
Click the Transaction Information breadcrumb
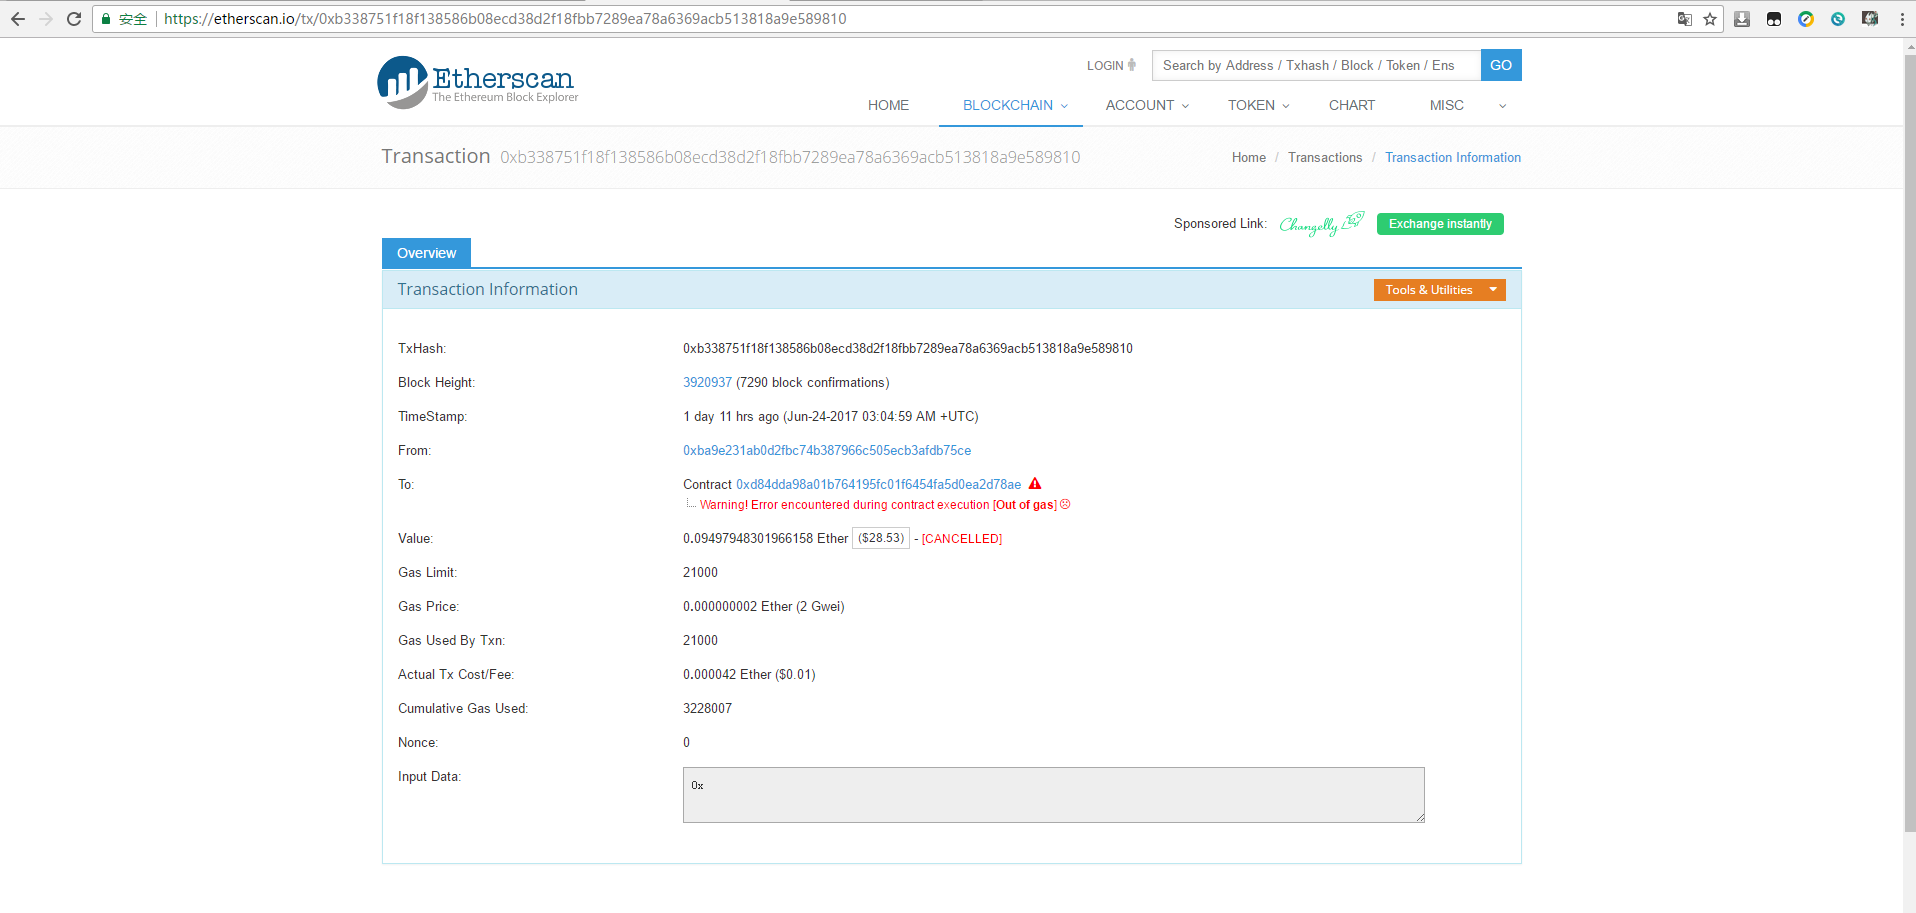1453,157
